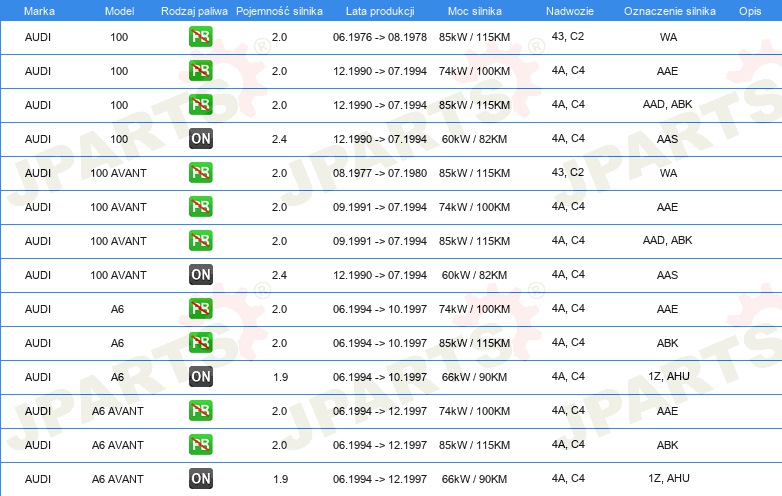Viewport: 782px width, 496px height.
Task: Click model A6 in the ABK row
Action: tap(117, 343)
